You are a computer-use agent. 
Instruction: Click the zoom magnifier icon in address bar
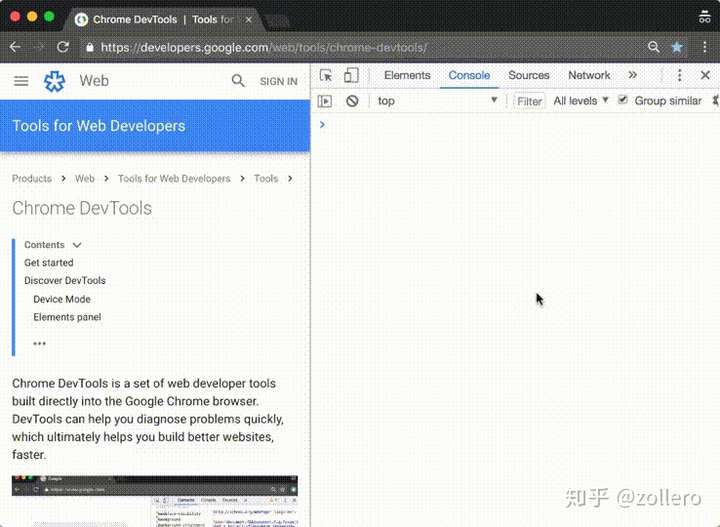coord(653,47)
